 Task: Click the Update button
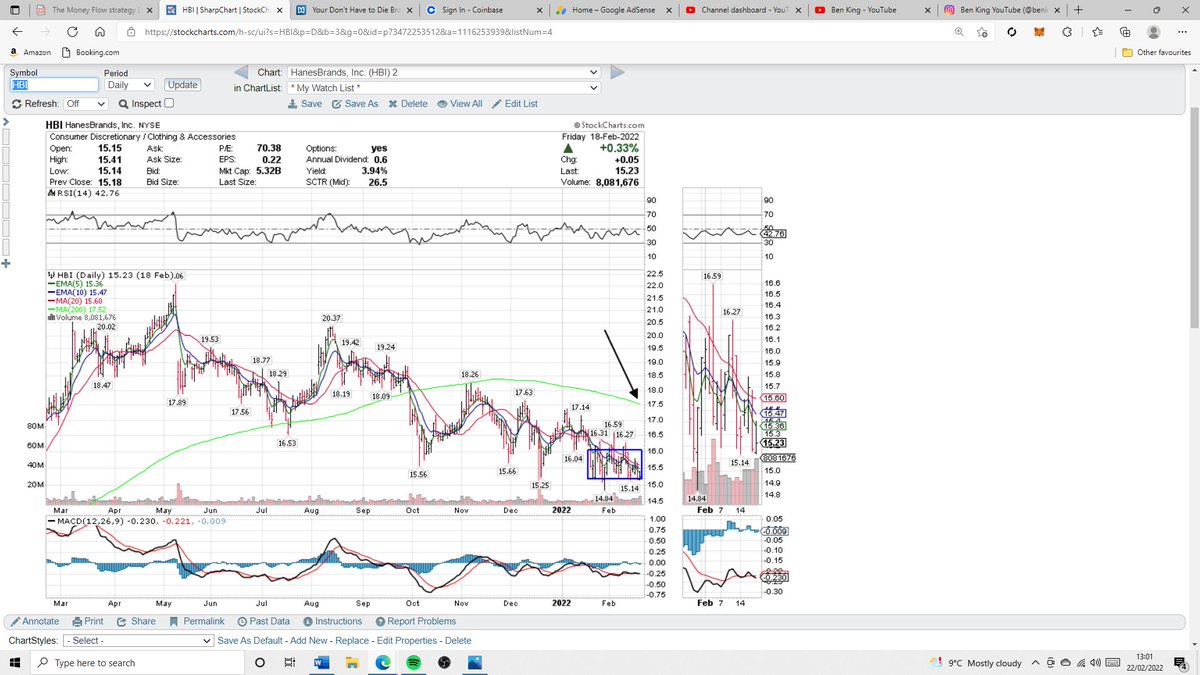[182, 85]
